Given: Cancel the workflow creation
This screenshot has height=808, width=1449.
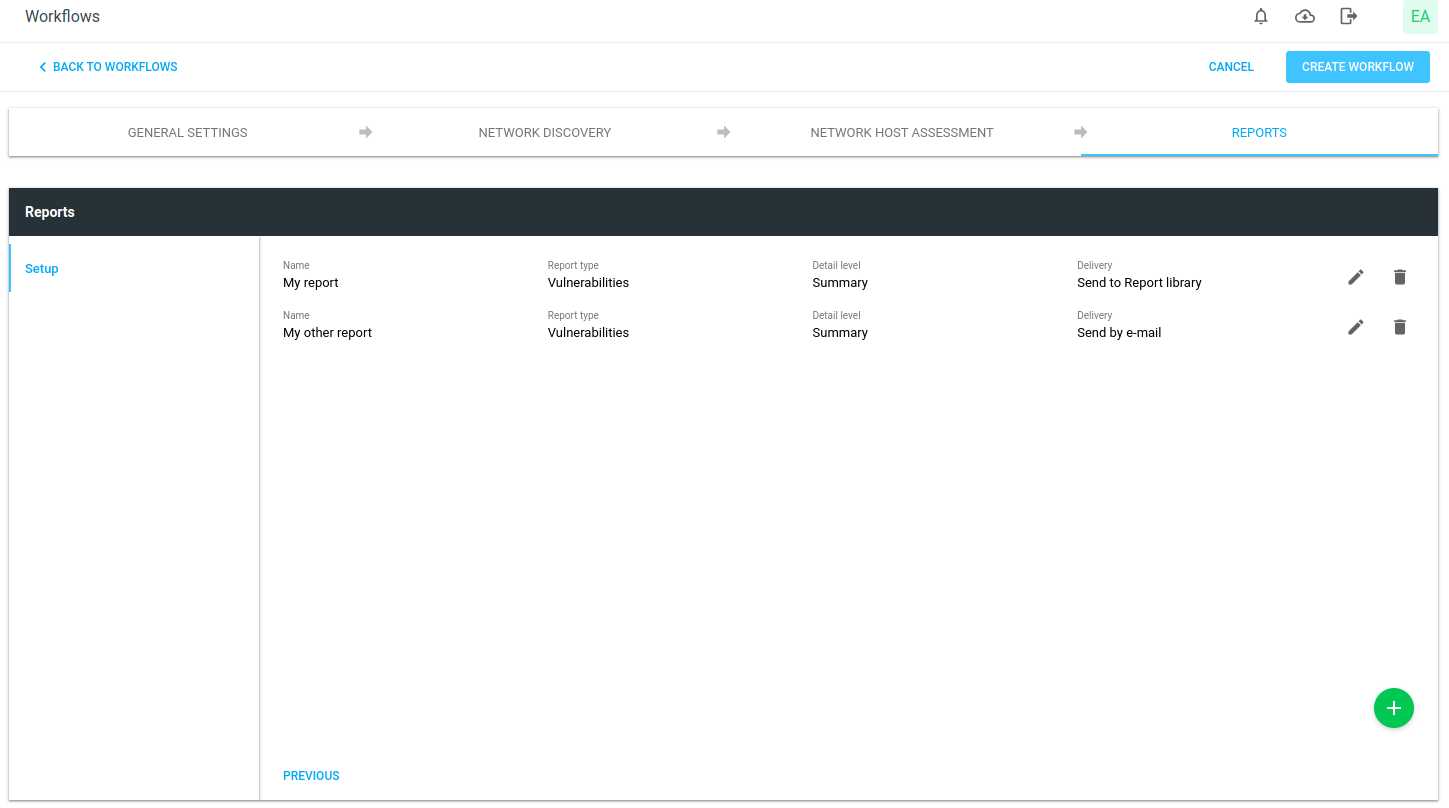Looking at the screenshot, I should point(1231,67).
